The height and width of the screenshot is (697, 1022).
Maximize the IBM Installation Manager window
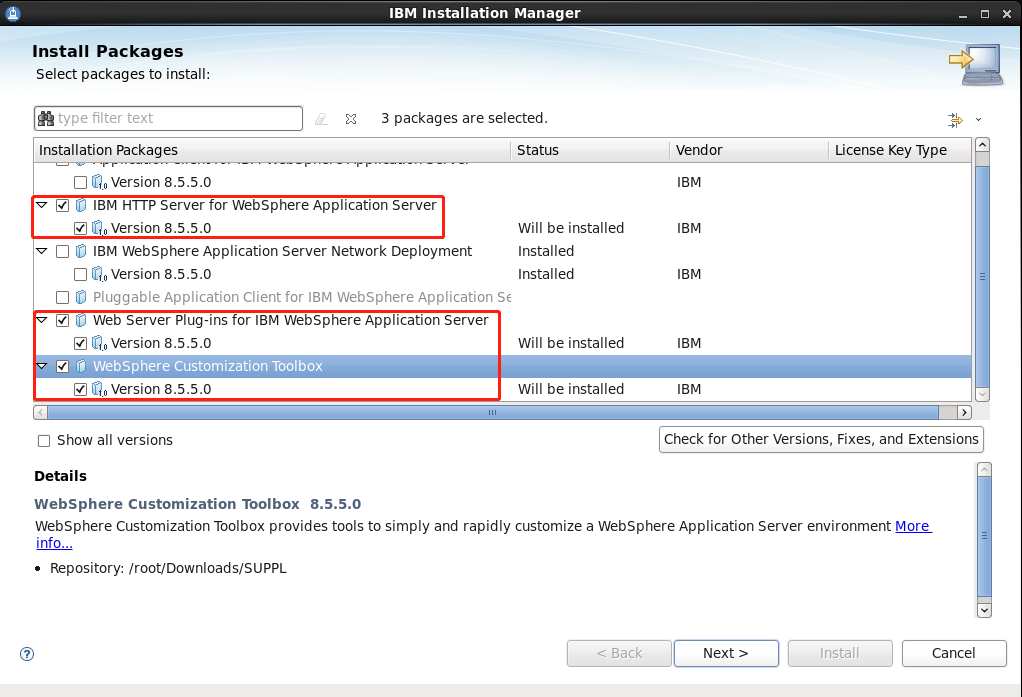coord(985,14)
